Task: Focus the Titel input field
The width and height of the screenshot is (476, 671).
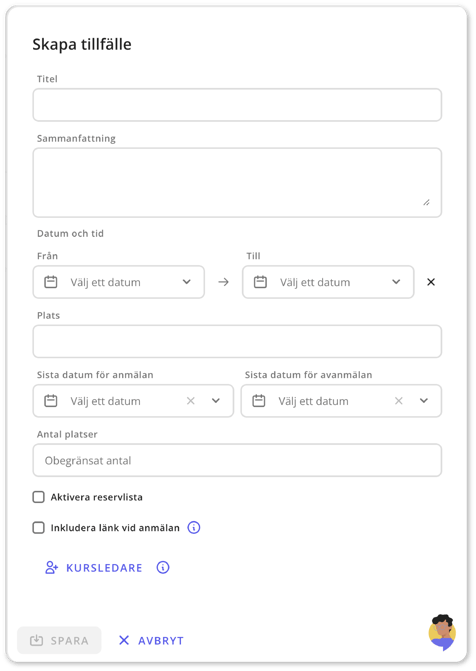Action: pos(237,105)
